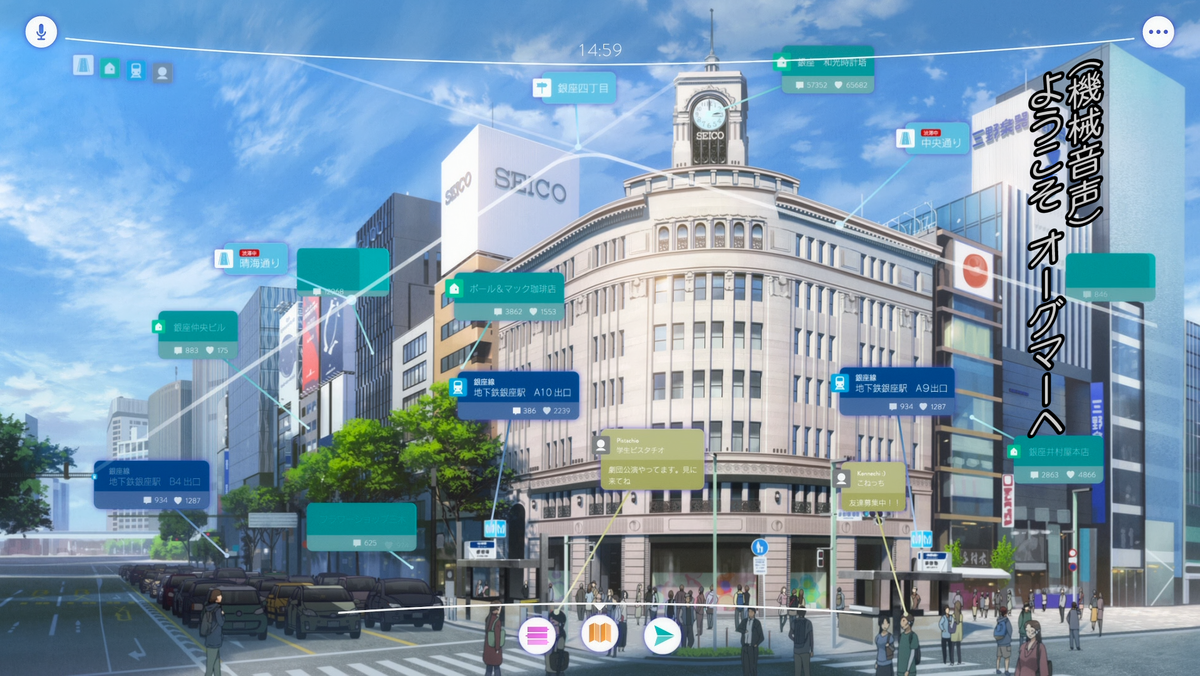Select the 銀座四丁目 signpost icon
The width and height of the screenshot is (1200, 676).
(543, 88)
